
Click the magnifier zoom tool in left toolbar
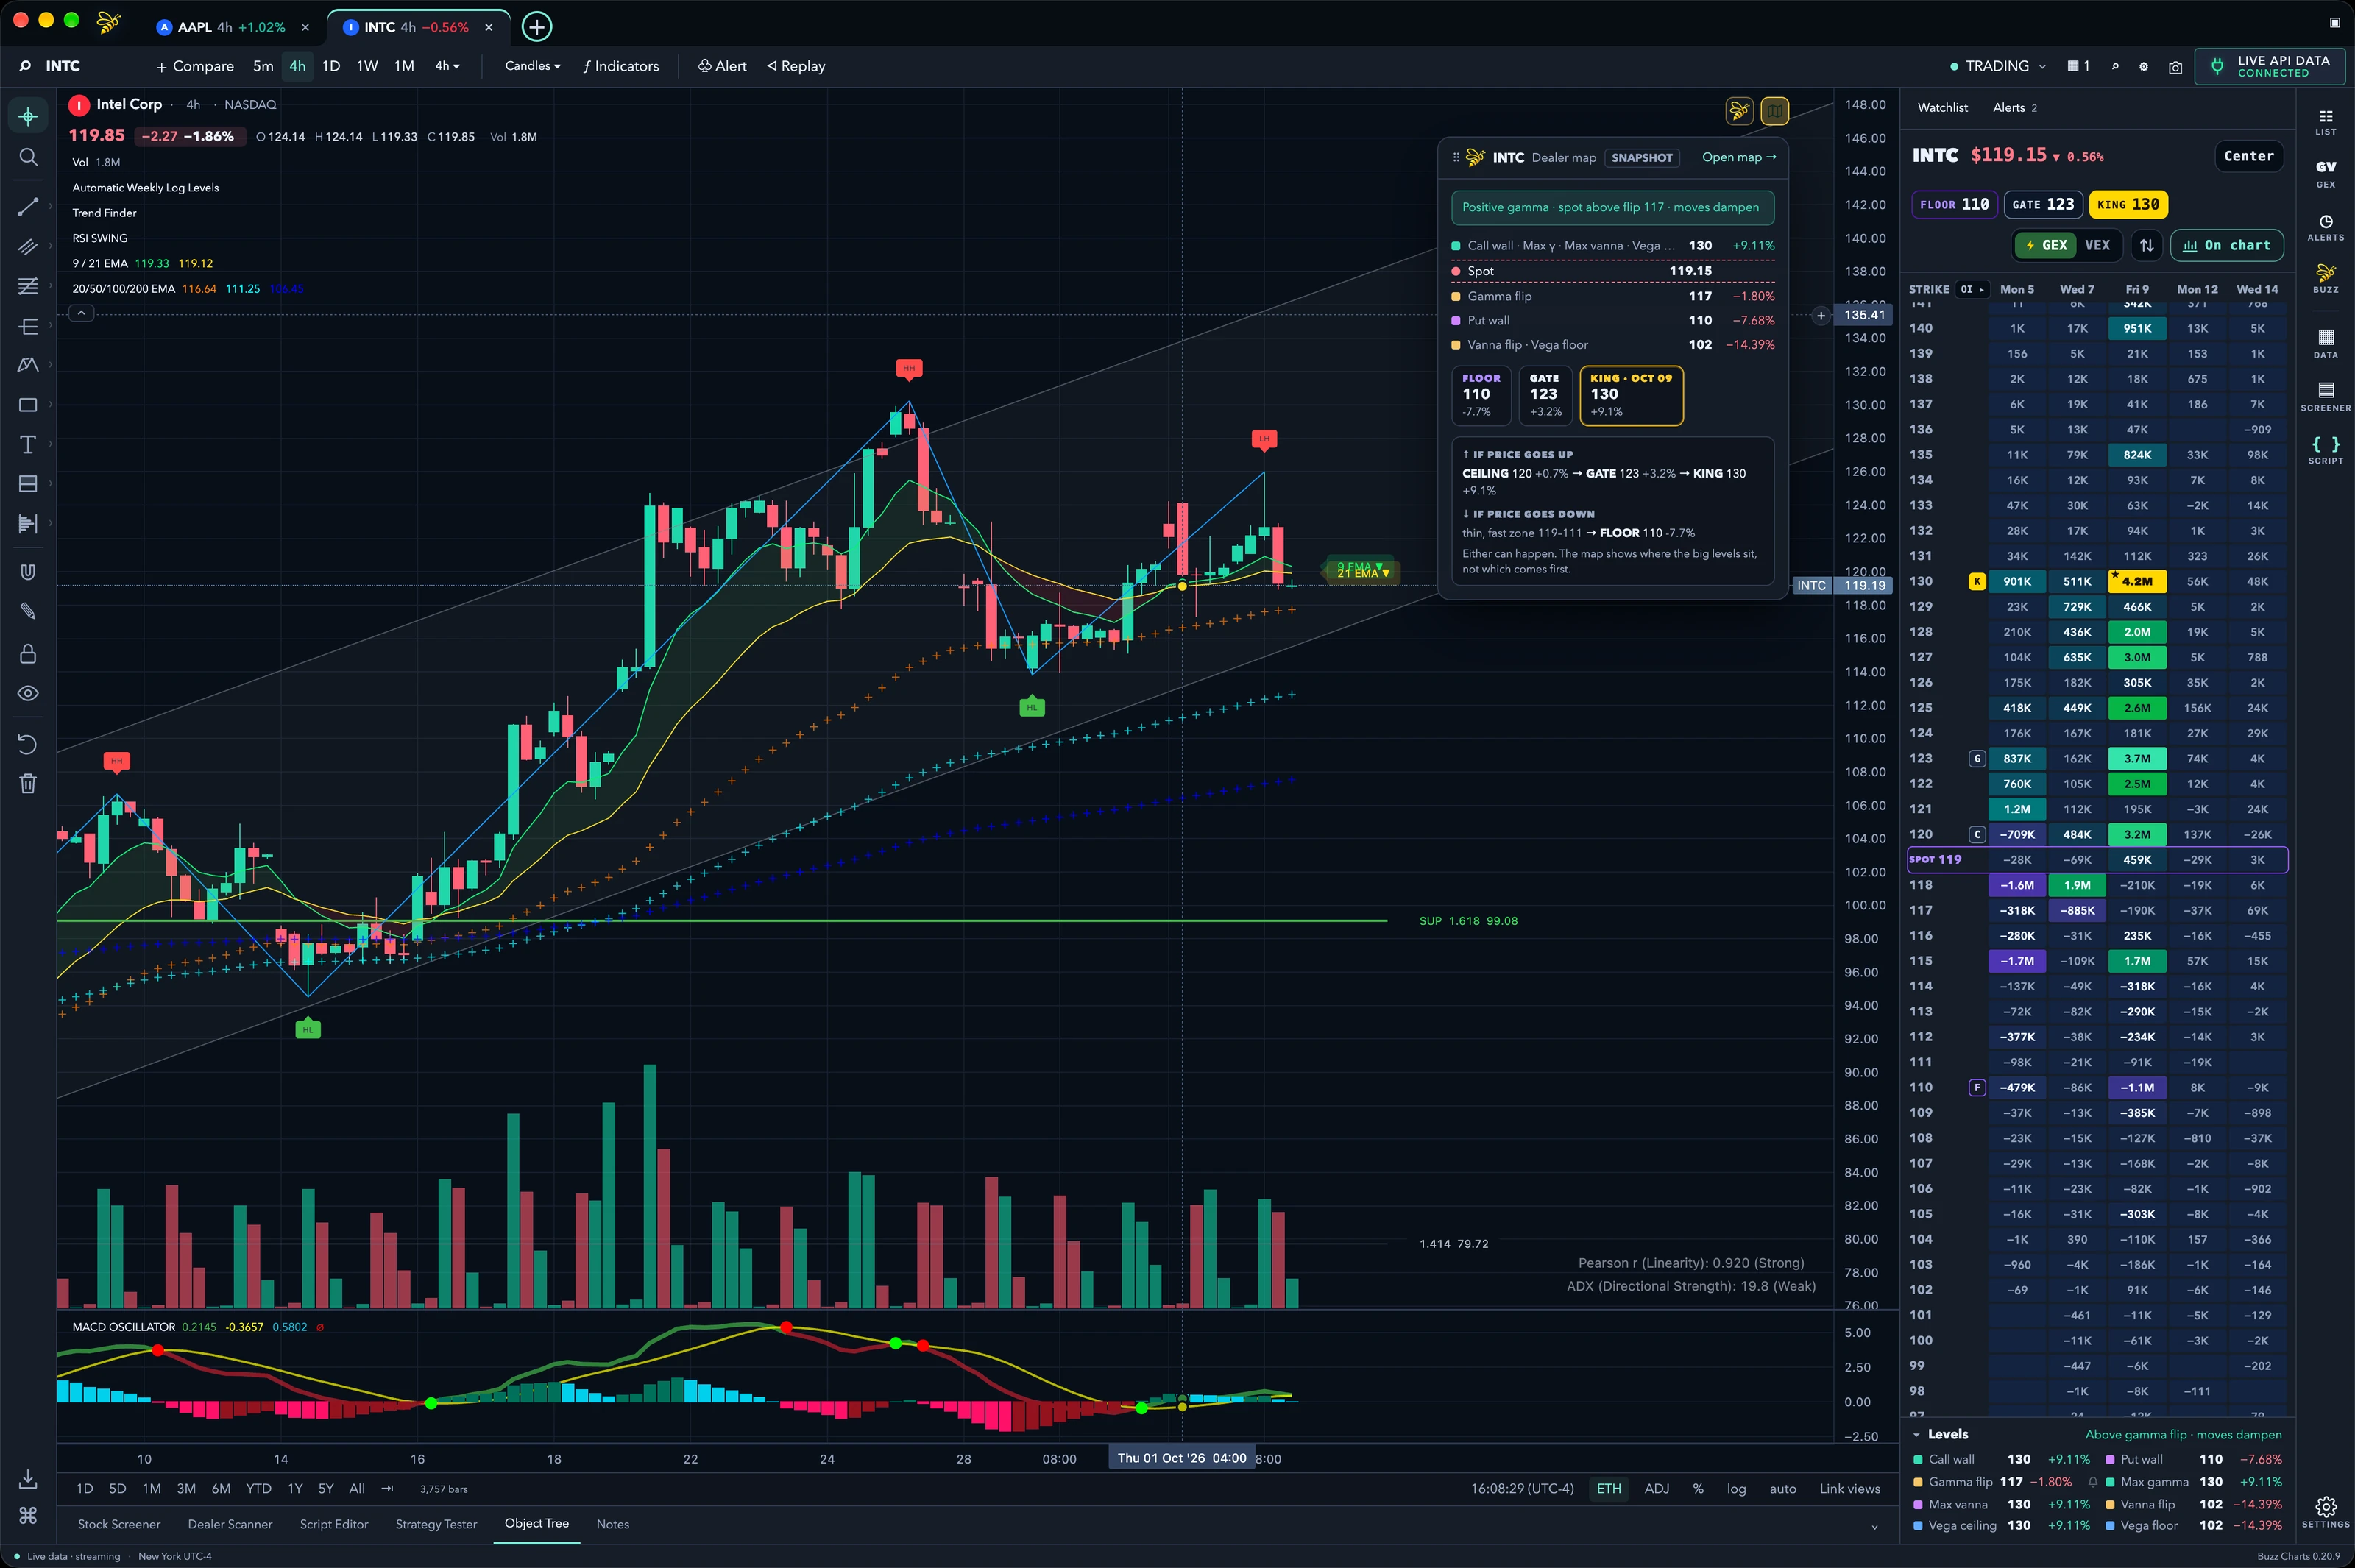28,157
